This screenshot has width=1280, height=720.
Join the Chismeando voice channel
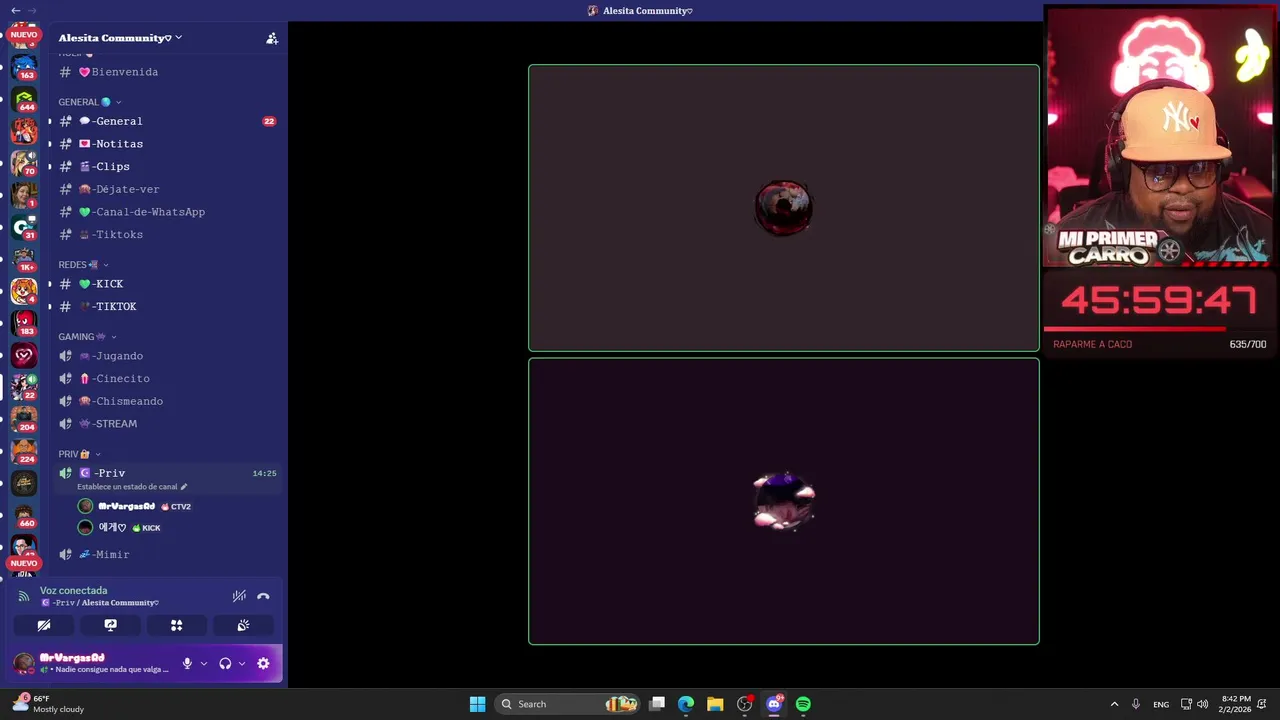(x=167, y=401)
